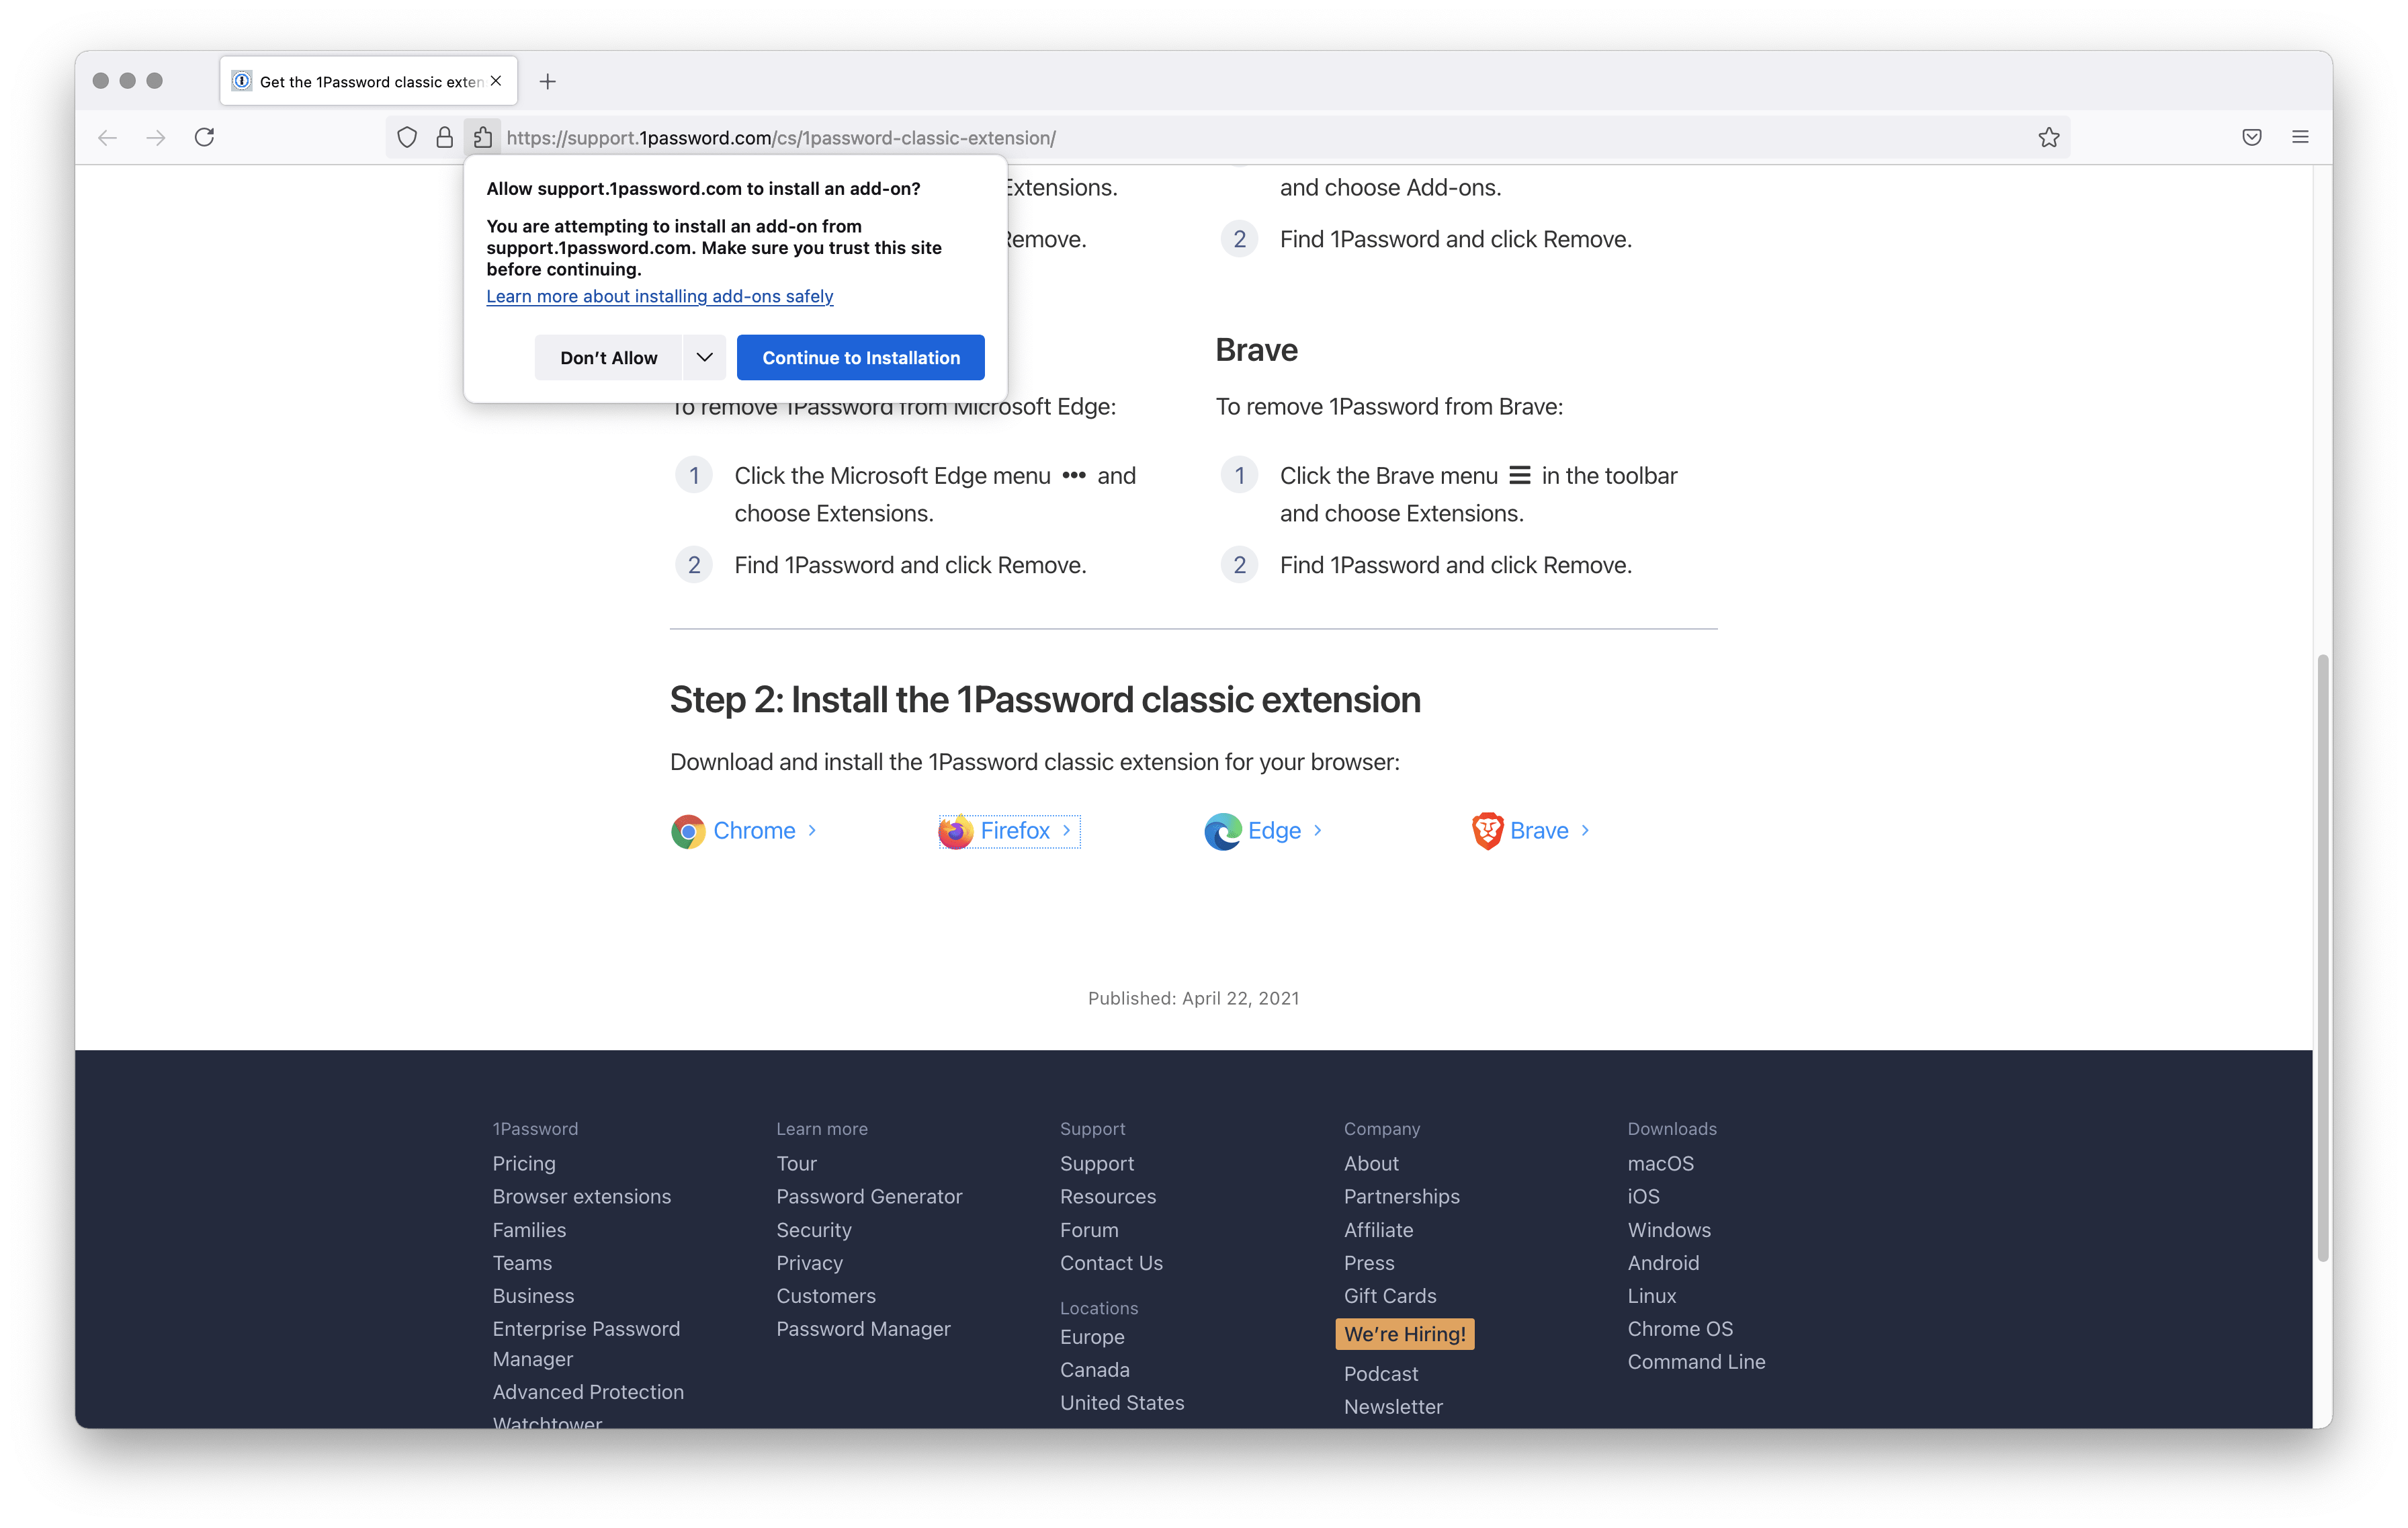Open a new tab with the plus

pos(547,82)
